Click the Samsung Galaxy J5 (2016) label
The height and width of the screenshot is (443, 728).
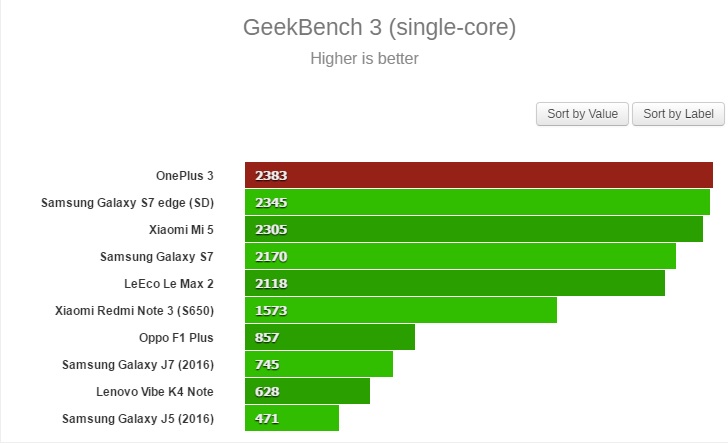coord(138,418)
